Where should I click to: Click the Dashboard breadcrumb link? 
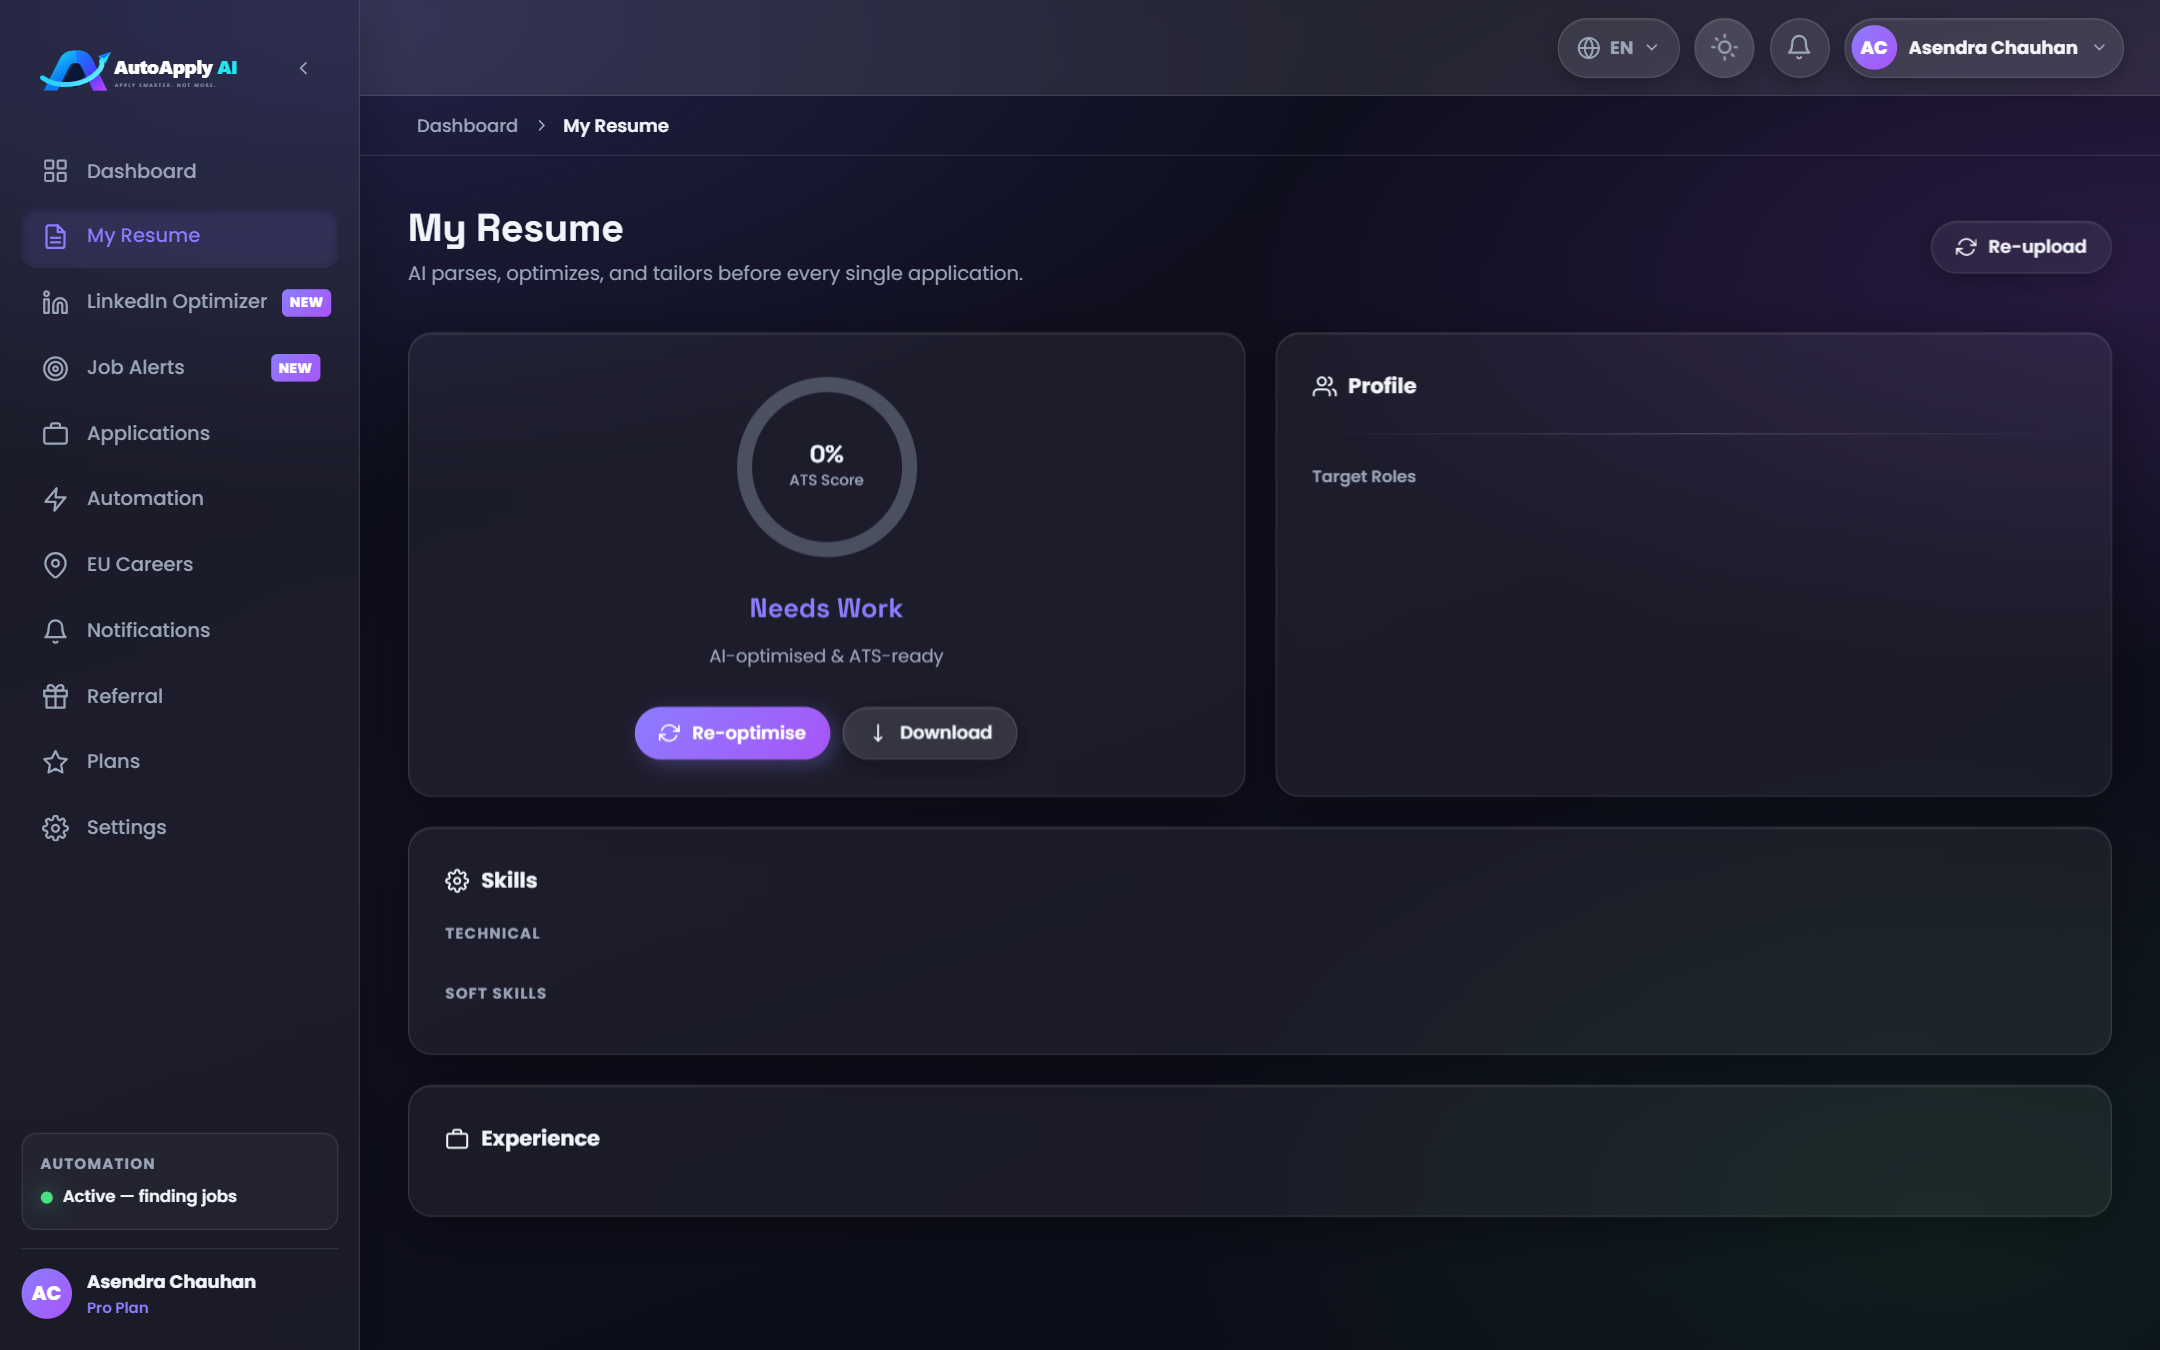(467, 126)
